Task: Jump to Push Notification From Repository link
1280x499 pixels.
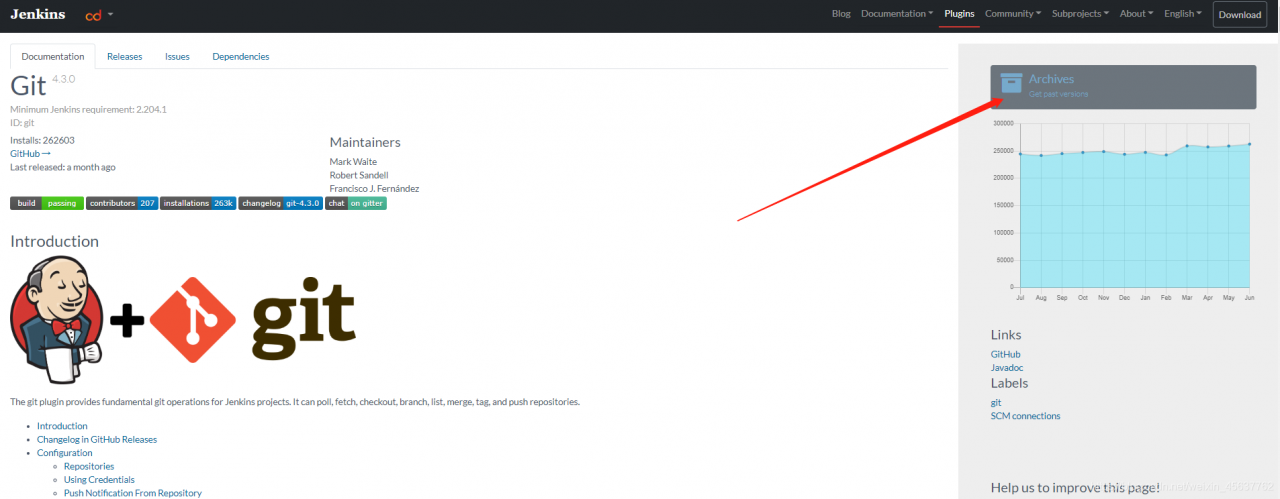Action: [133, 493]
